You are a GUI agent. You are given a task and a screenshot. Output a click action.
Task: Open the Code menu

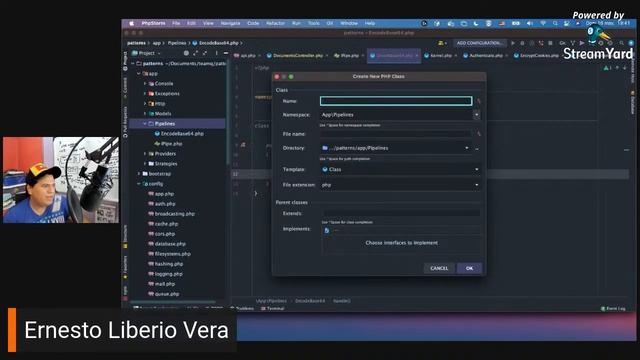pyautogui.click(x=253, y=23)
